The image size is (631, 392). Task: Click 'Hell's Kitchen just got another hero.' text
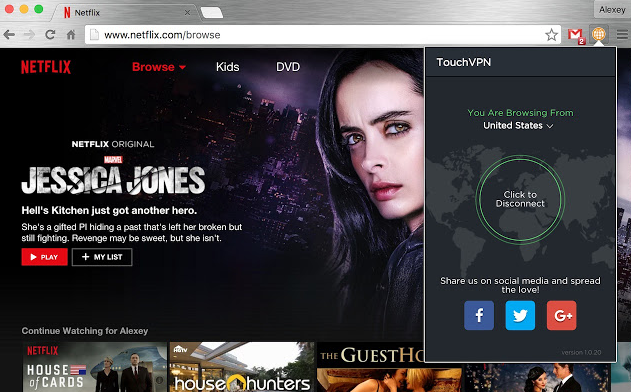(x=109, y=210)
